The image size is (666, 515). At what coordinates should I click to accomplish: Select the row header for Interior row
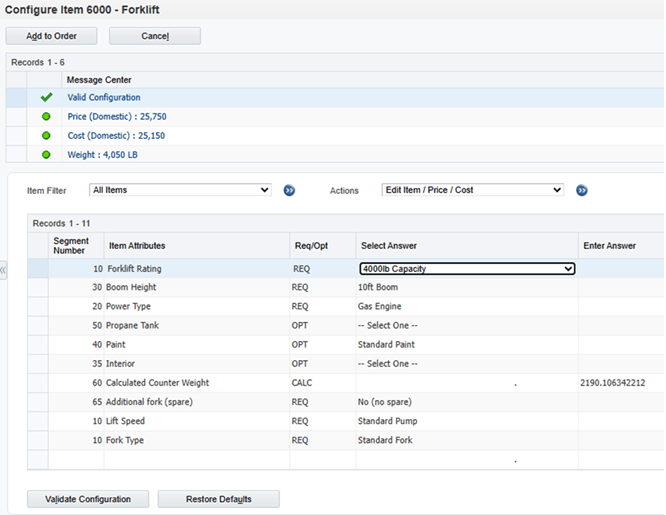[x=38, y=364]
